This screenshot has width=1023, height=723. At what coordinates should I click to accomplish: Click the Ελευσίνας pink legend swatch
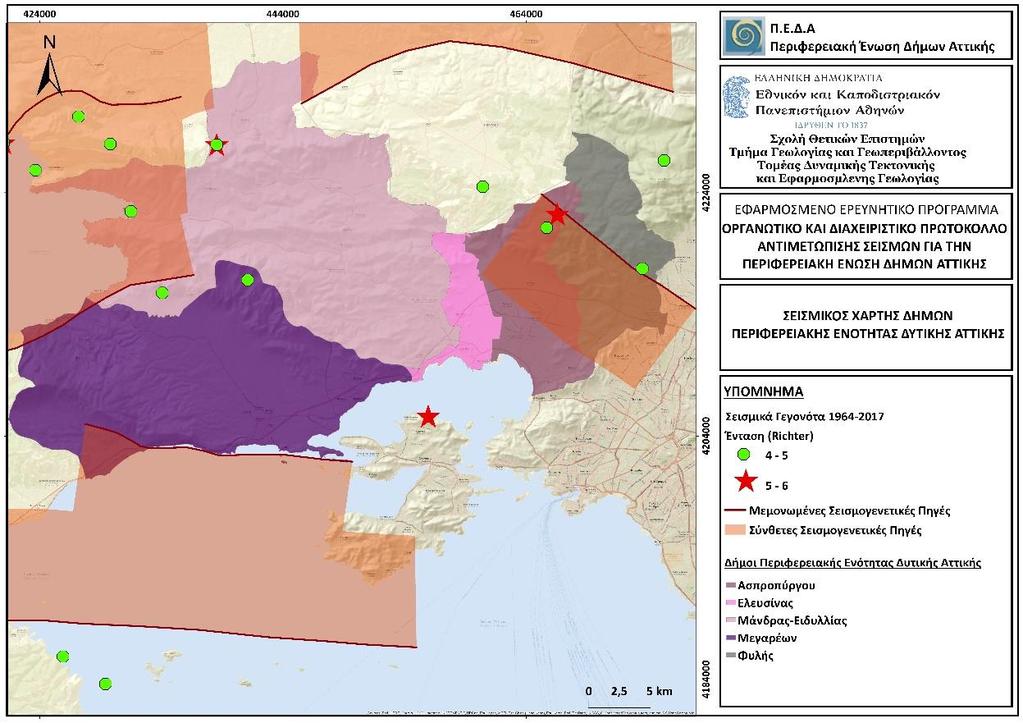click(730, 603)
